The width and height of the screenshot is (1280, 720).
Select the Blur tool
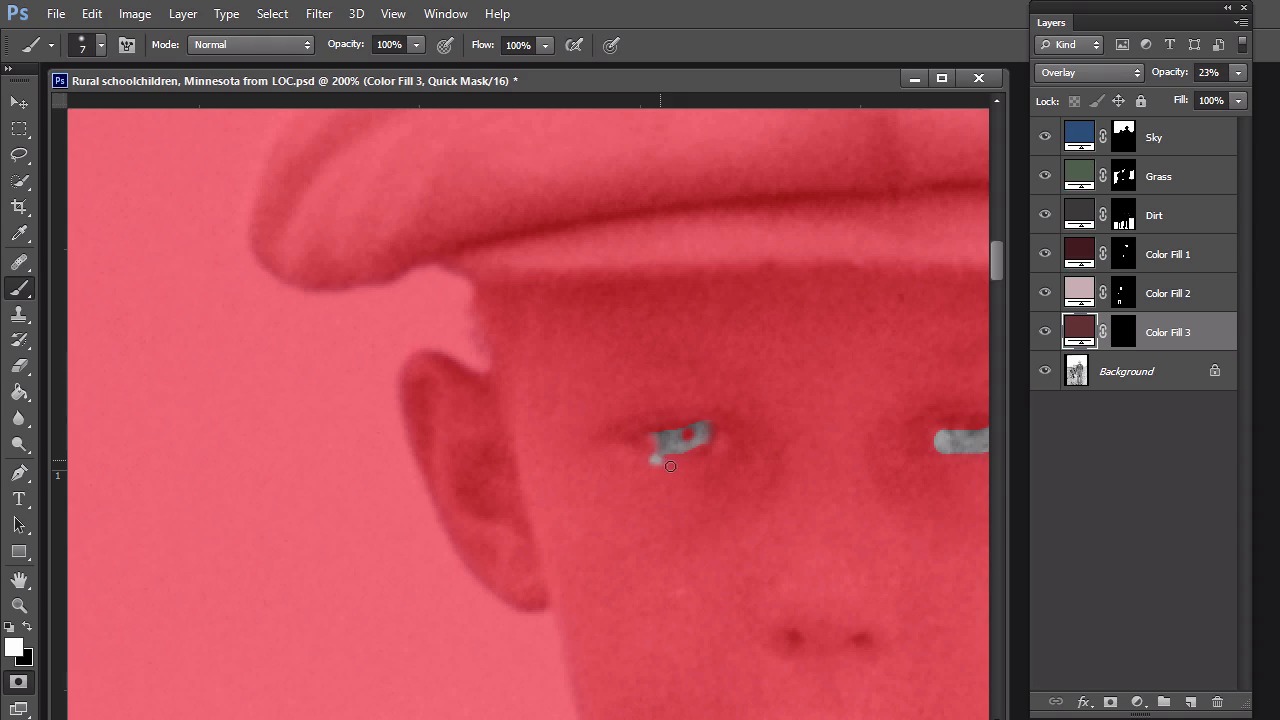click(x=19, y=418)
